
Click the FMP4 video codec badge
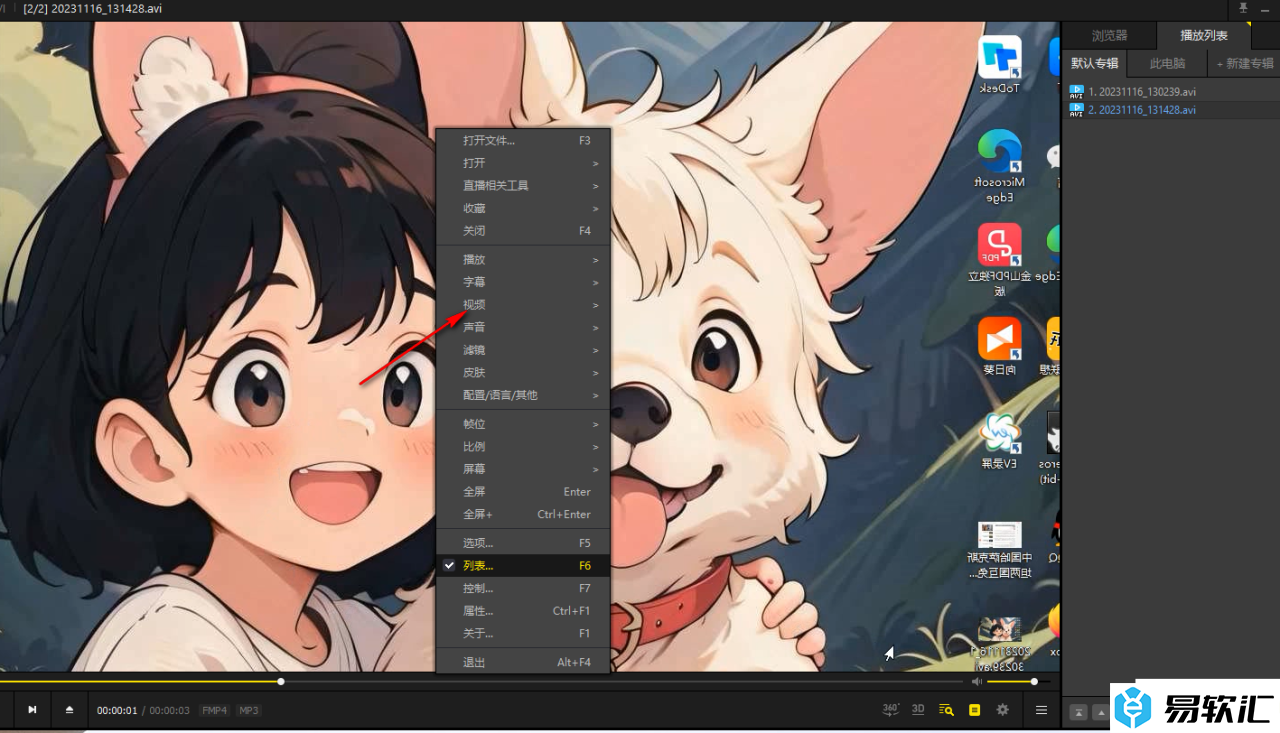(214, 710)
